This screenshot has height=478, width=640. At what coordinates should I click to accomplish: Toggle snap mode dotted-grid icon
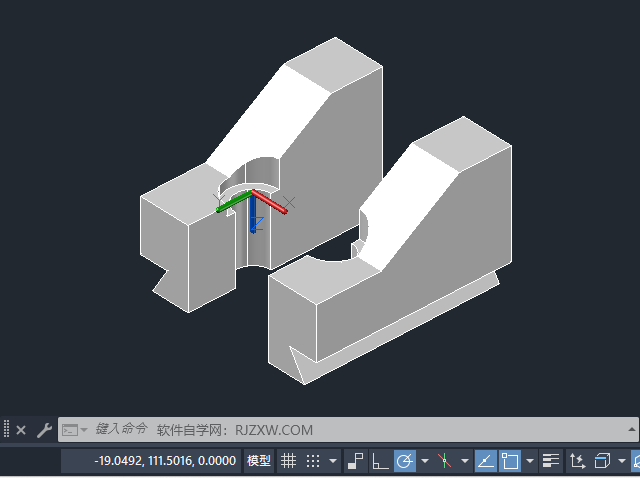coord(313,461)
